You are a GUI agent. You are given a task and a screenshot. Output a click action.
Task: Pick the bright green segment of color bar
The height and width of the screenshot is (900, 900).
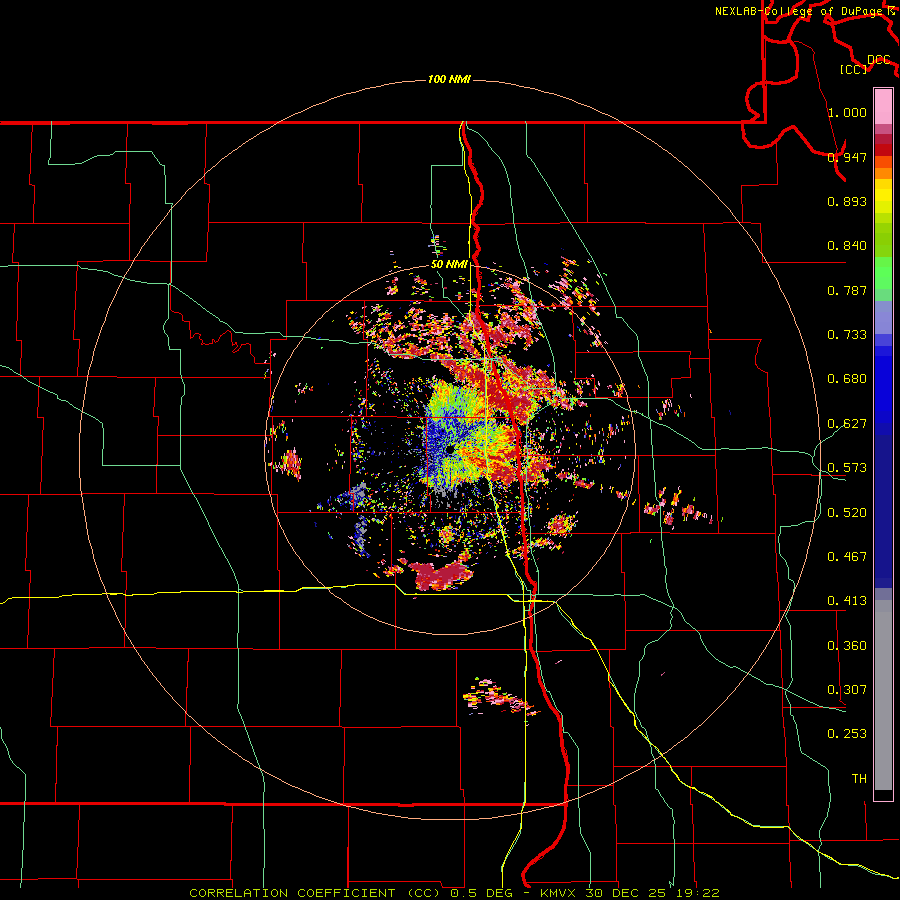(x=883, y=273)
